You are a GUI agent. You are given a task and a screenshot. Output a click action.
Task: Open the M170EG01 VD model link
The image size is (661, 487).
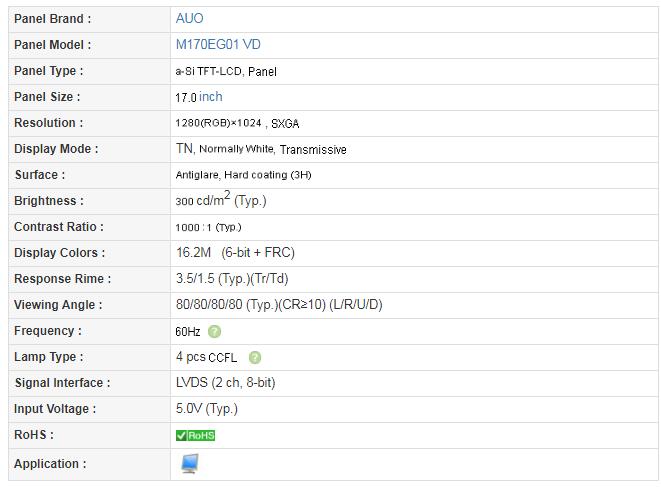tap(218, 45)
